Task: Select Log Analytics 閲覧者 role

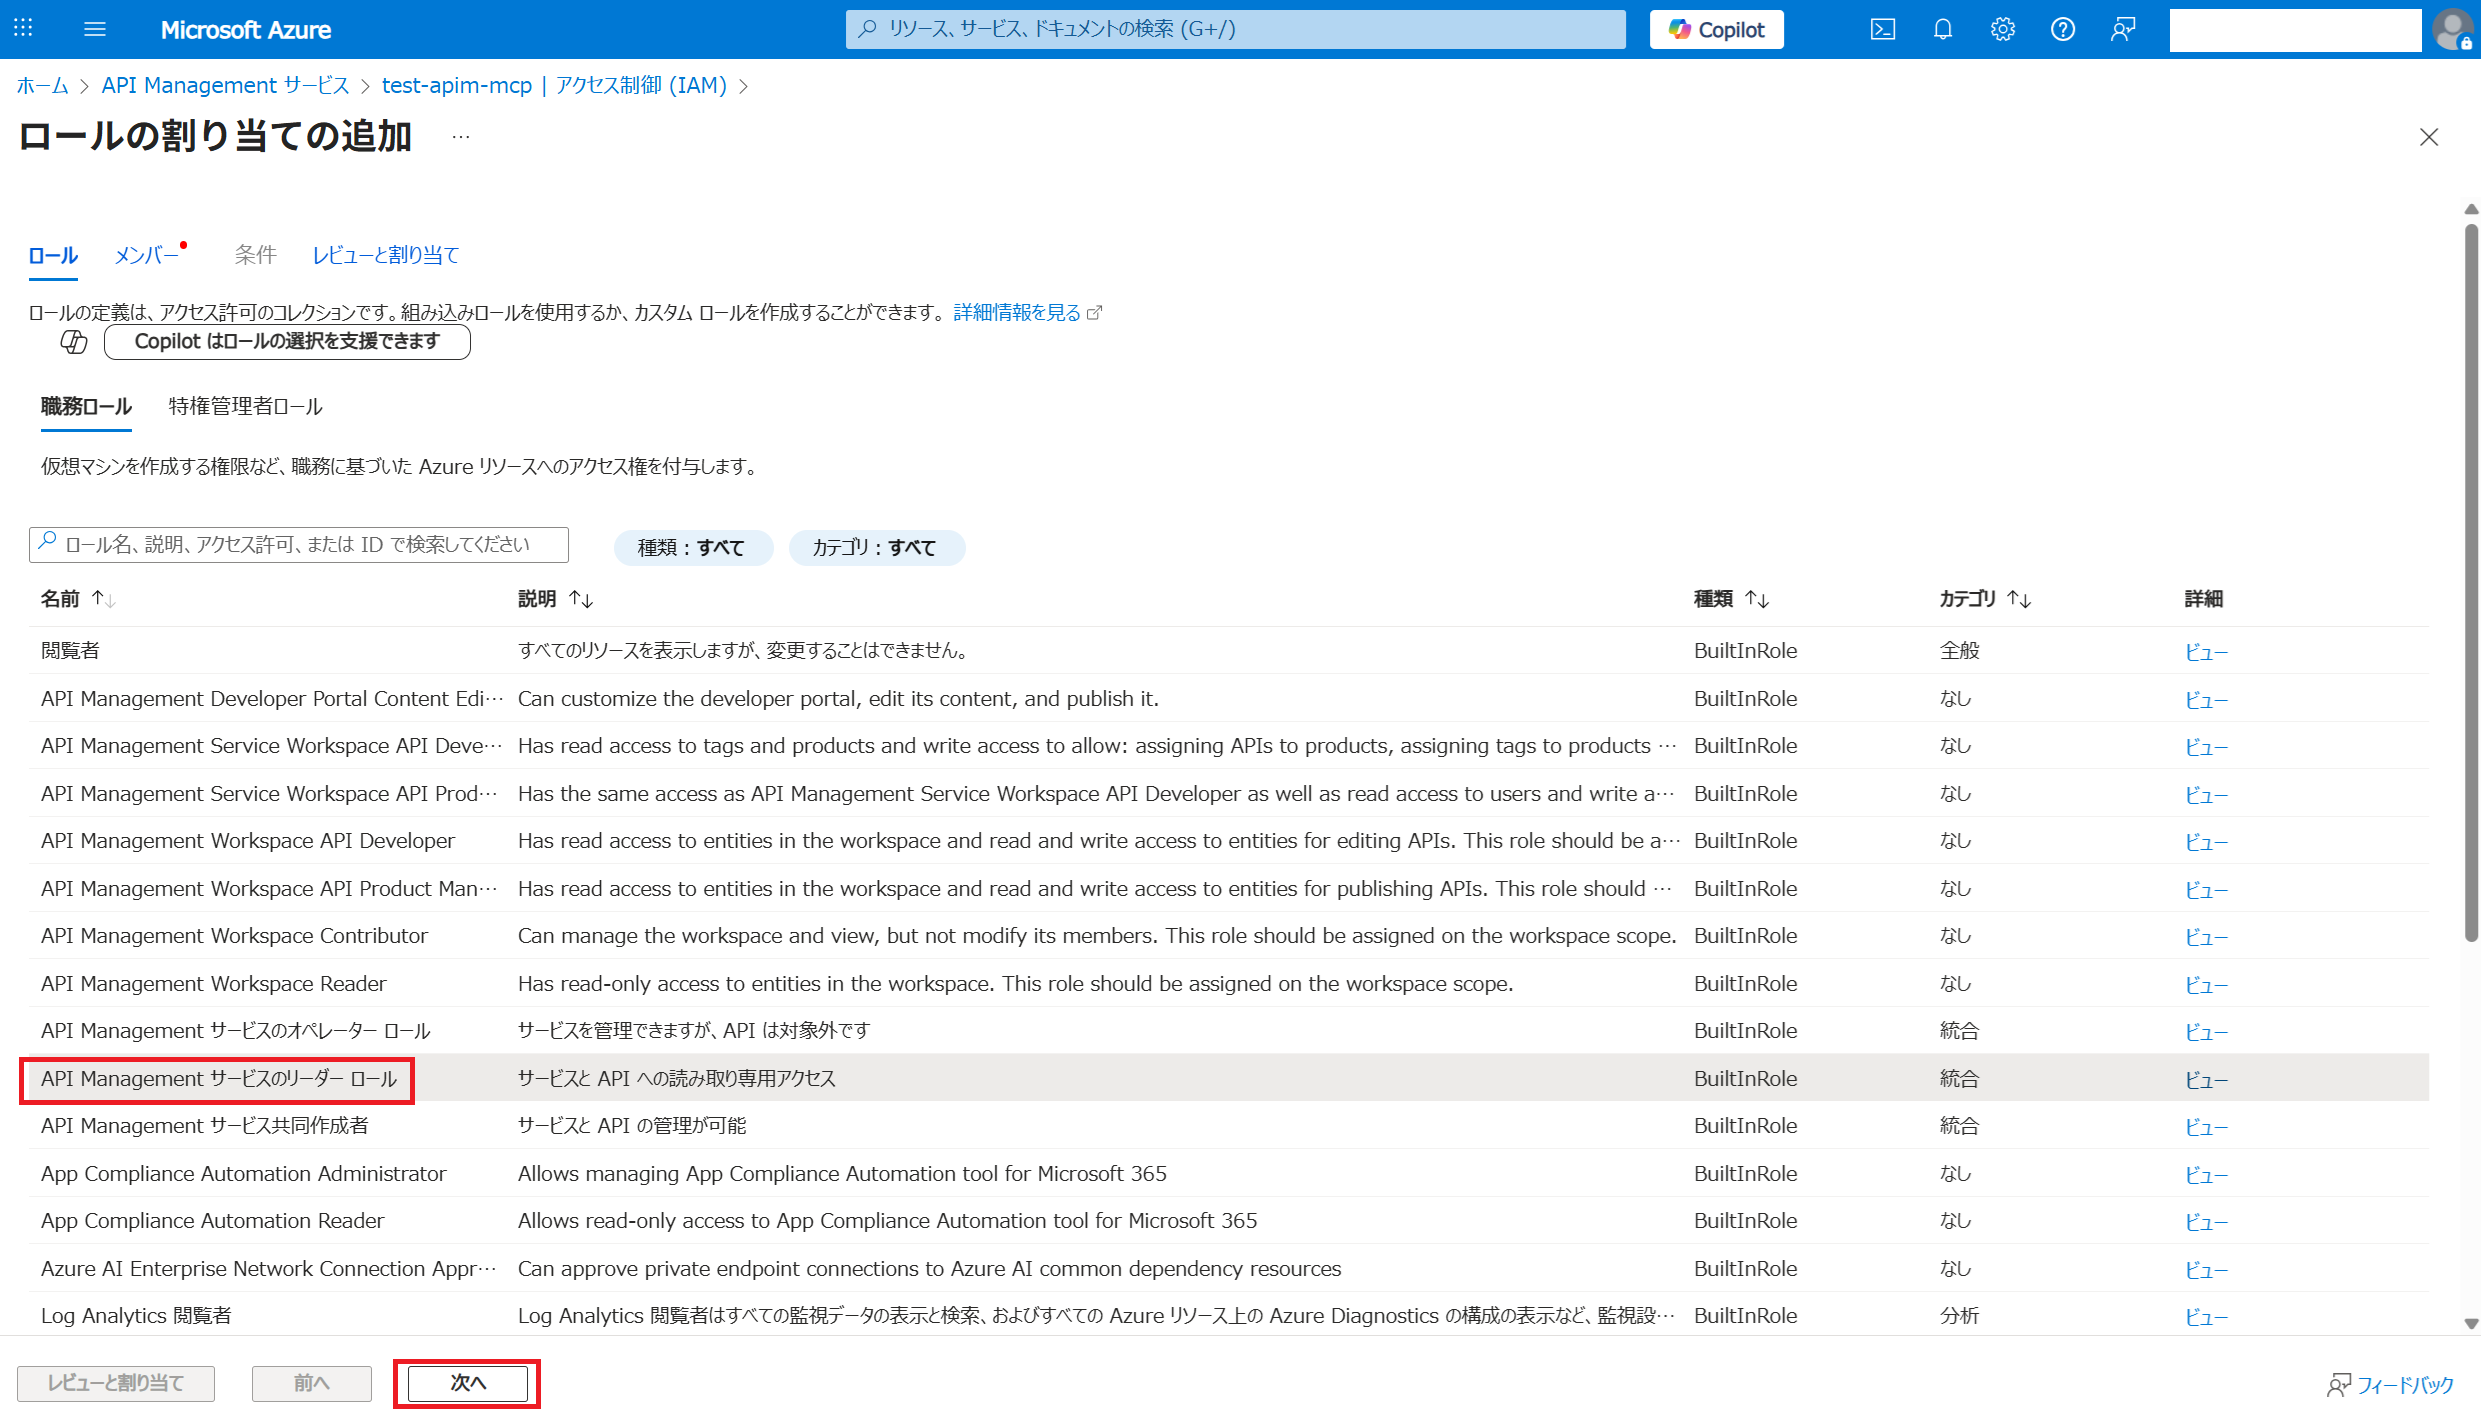Action: tap(1228, 1316)
